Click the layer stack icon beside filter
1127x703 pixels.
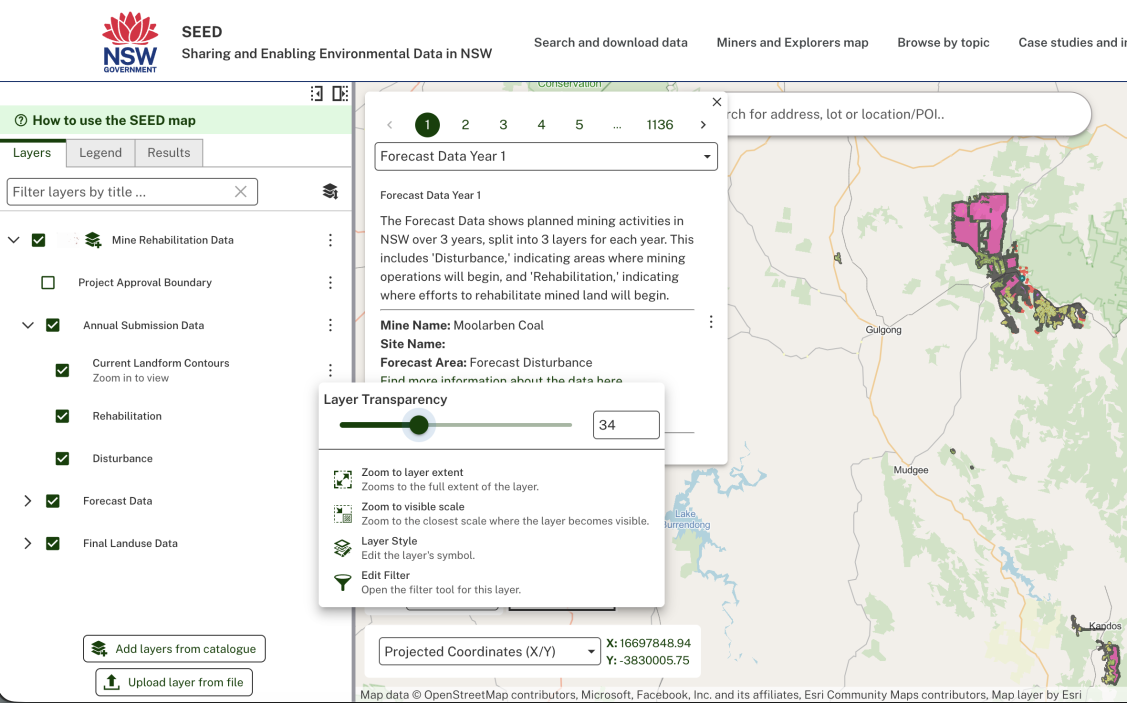coord(330,191)
